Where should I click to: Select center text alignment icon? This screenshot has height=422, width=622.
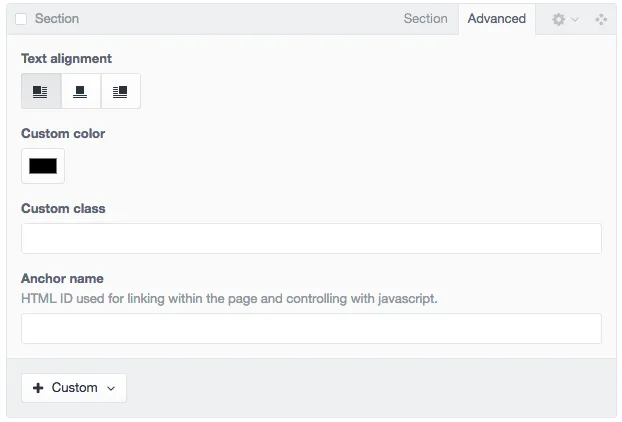coord(81,91)
